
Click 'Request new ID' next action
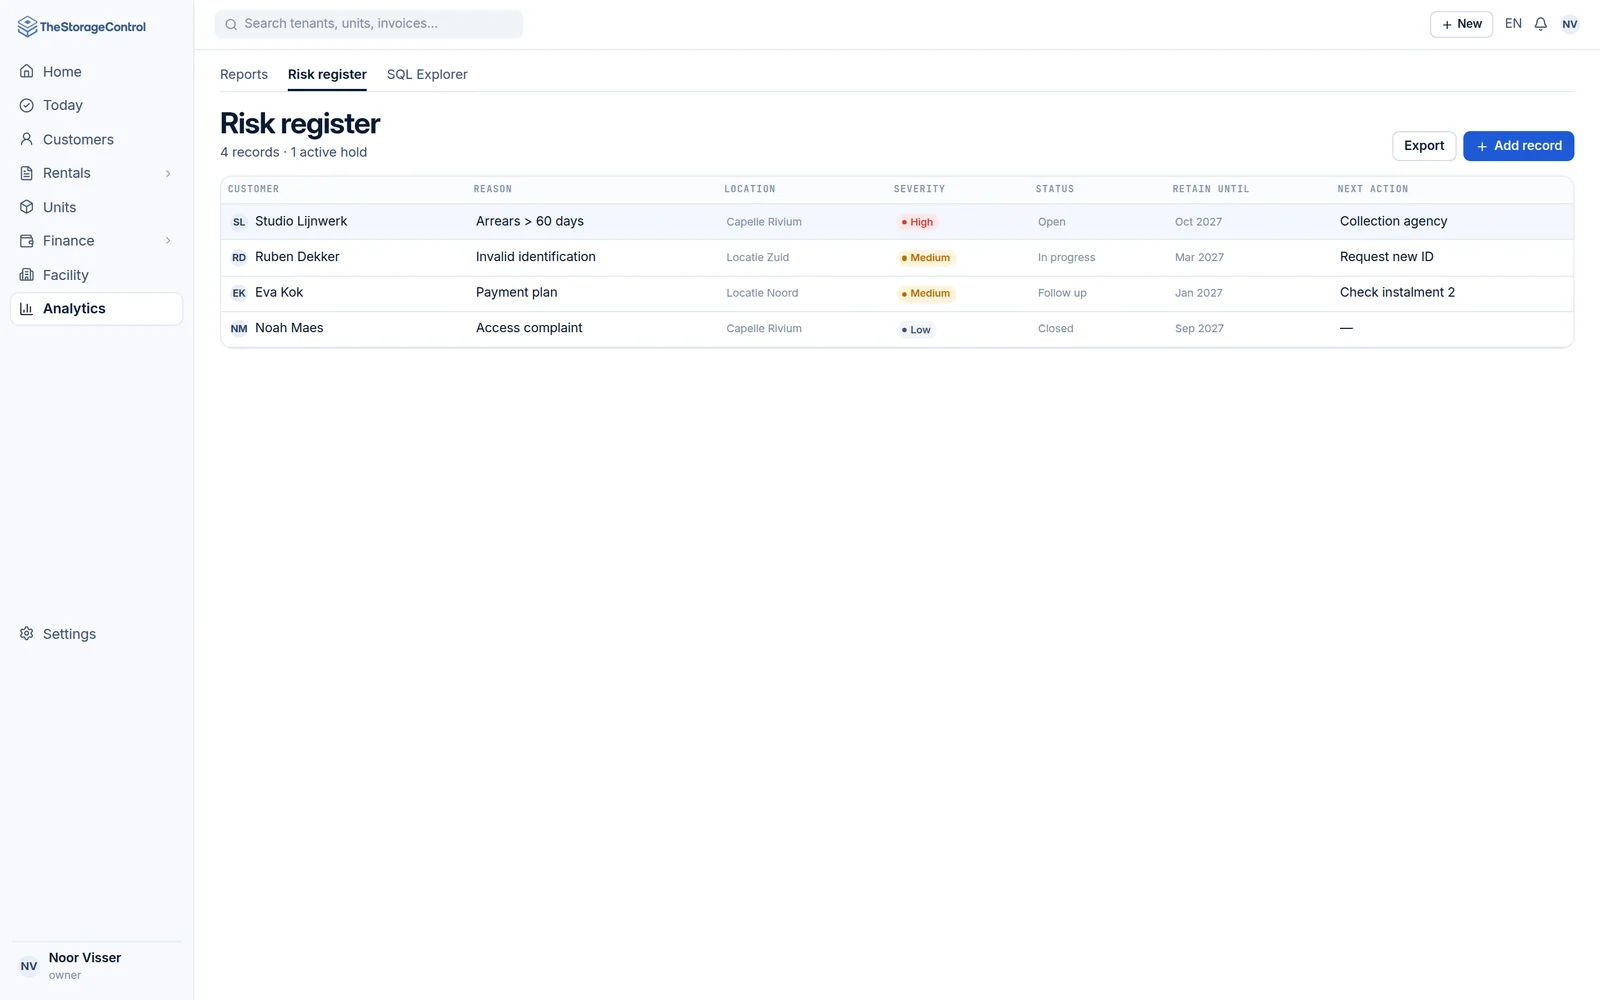pyautogui.click(x=1386, y=257)
